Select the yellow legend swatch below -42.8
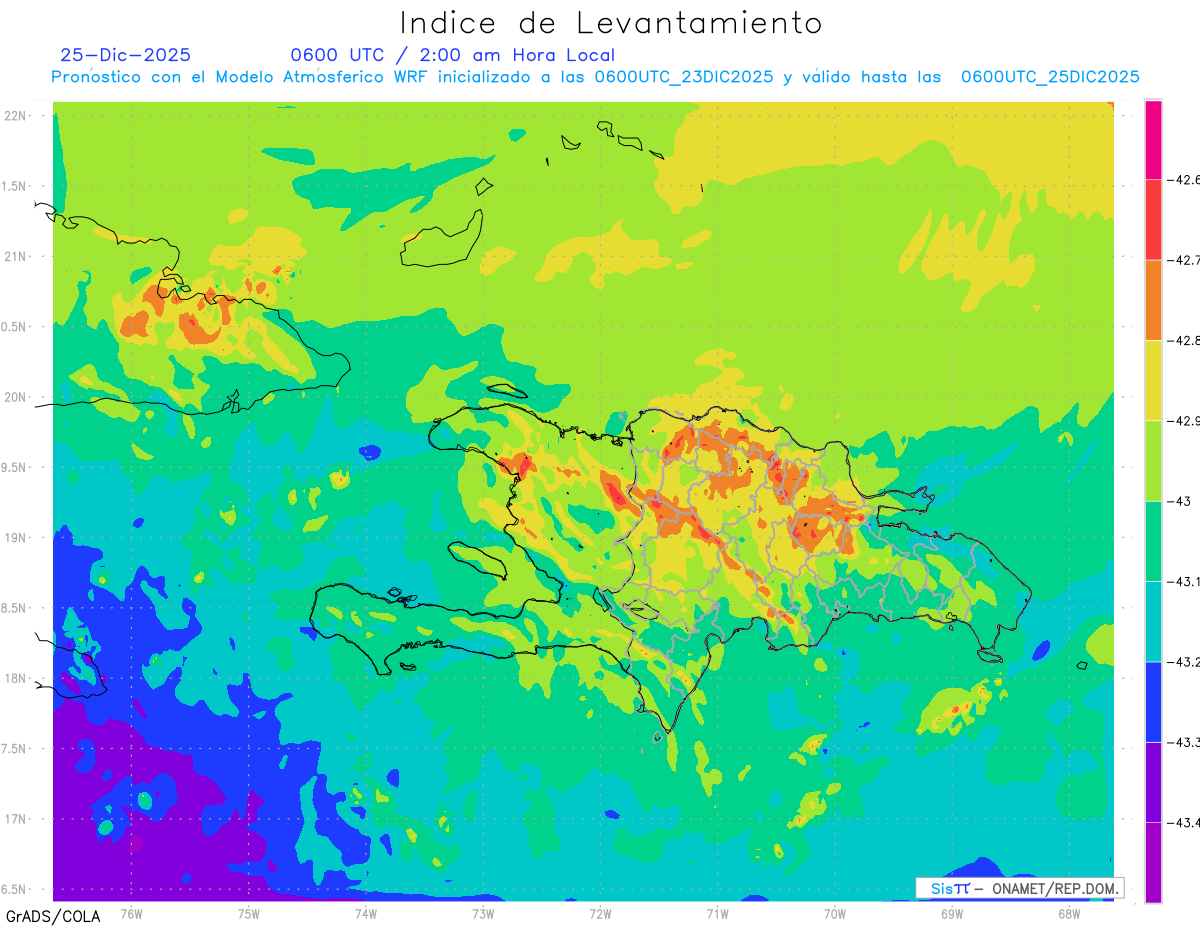 click(x=1153, y=381)
